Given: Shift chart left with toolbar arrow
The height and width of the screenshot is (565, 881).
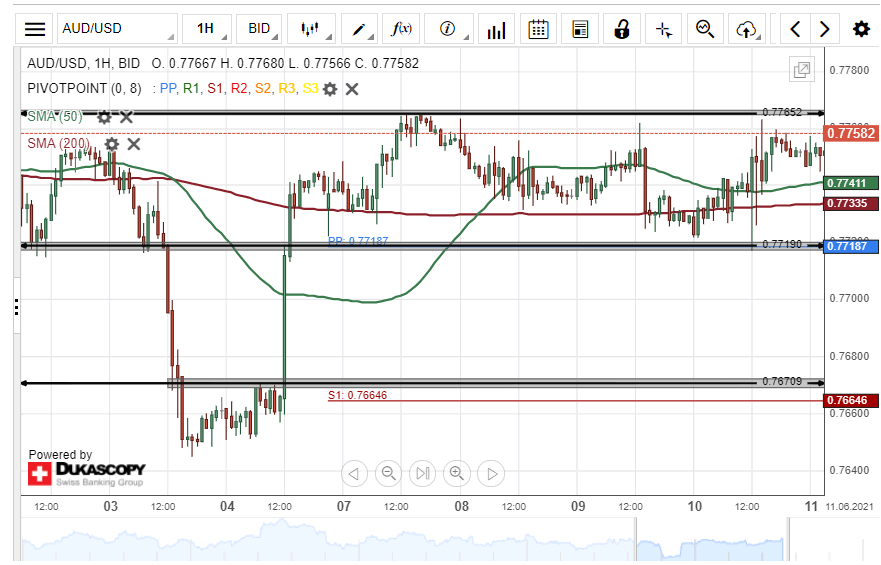Looking at the screenshot, I should pos(795,29).
